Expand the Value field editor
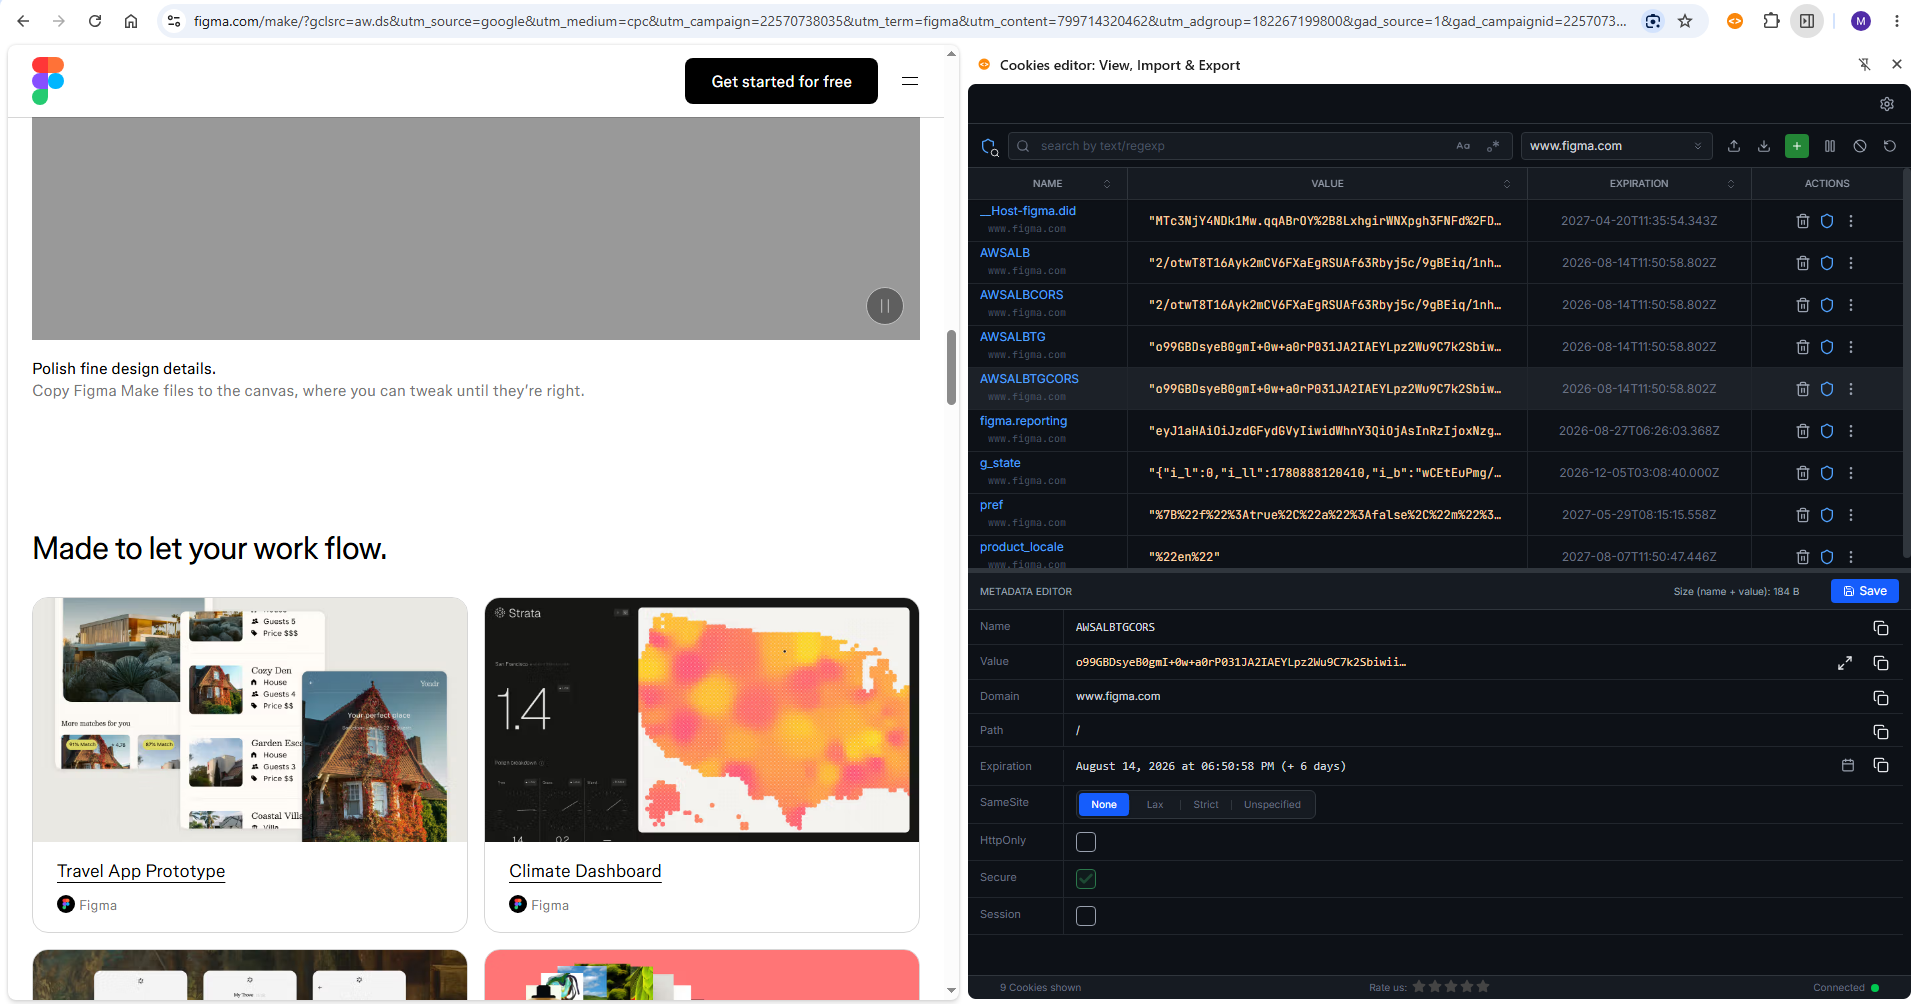This screenshot has width=1916, height=1004. [1844, 663]
